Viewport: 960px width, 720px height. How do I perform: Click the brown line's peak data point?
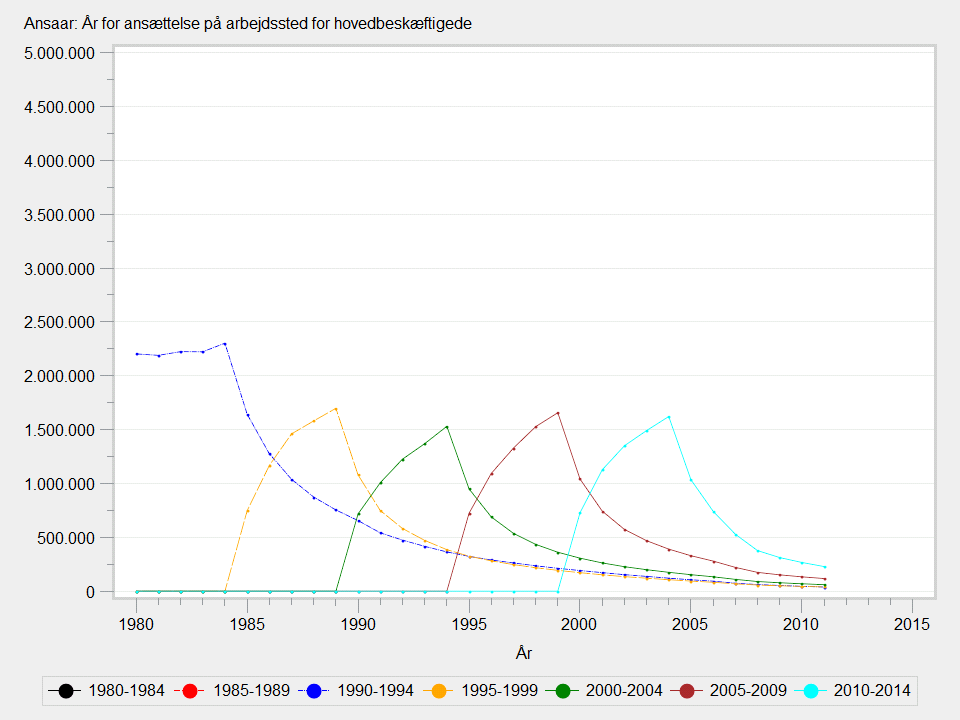[x=558, y=413]
